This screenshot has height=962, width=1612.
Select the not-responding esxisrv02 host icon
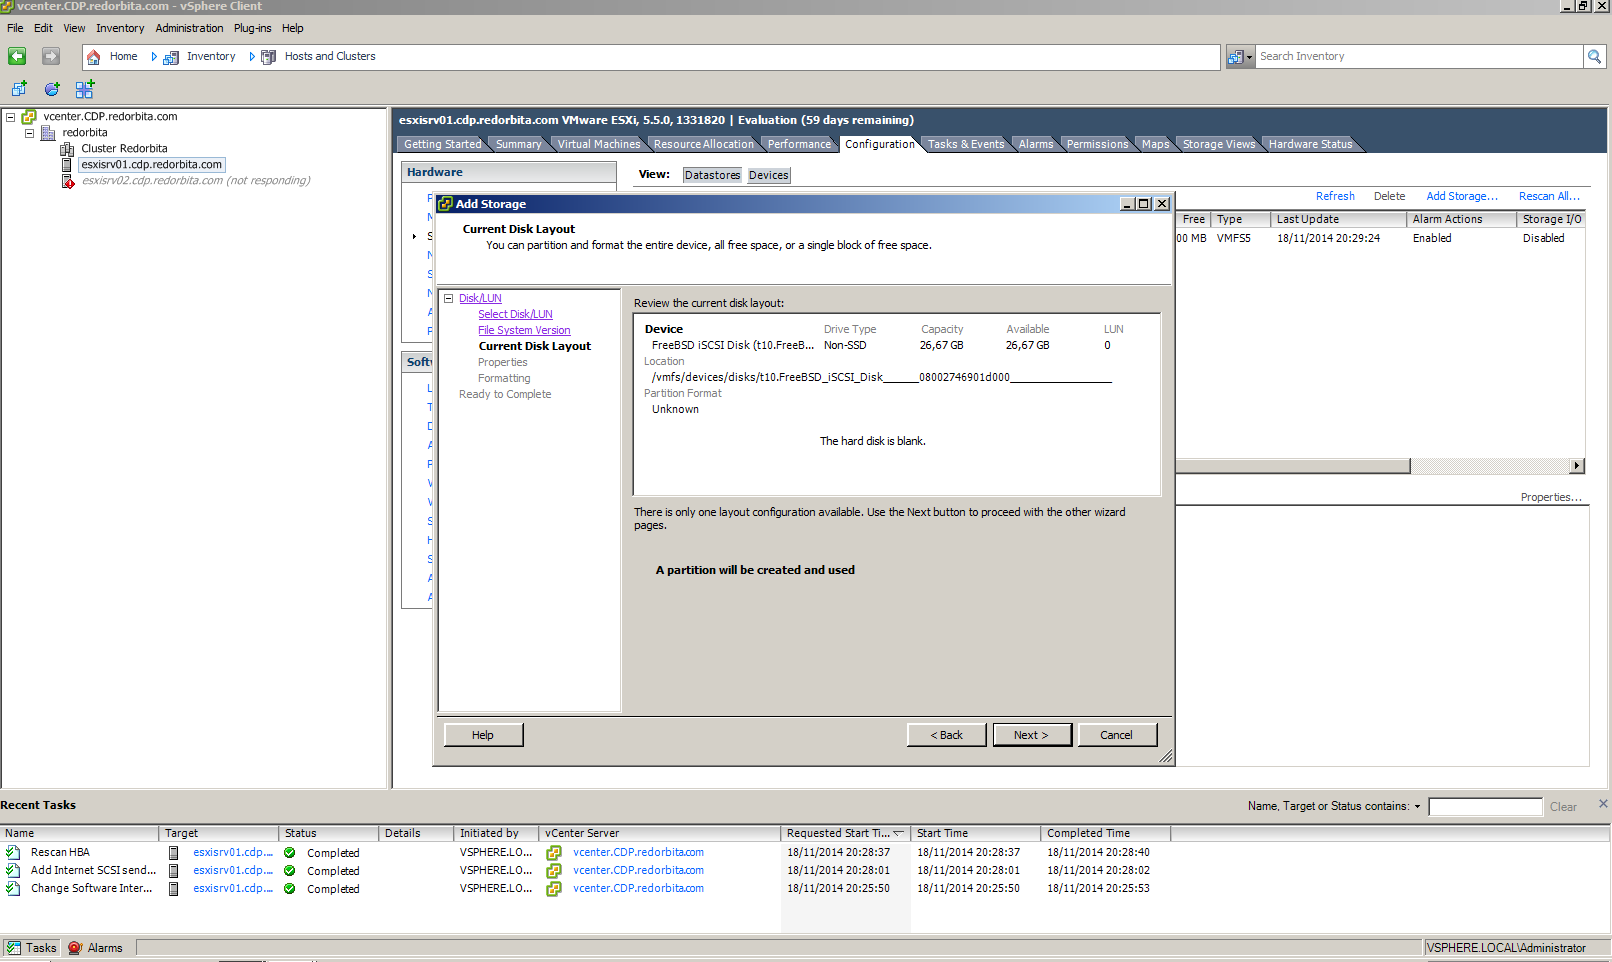pos(68,181)
